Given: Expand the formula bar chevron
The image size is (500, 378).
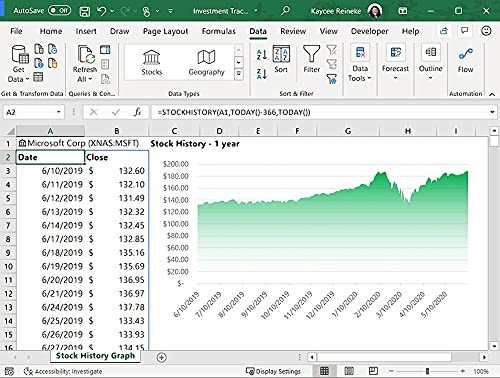Looking at the screenshot, I should click(492, 112).
